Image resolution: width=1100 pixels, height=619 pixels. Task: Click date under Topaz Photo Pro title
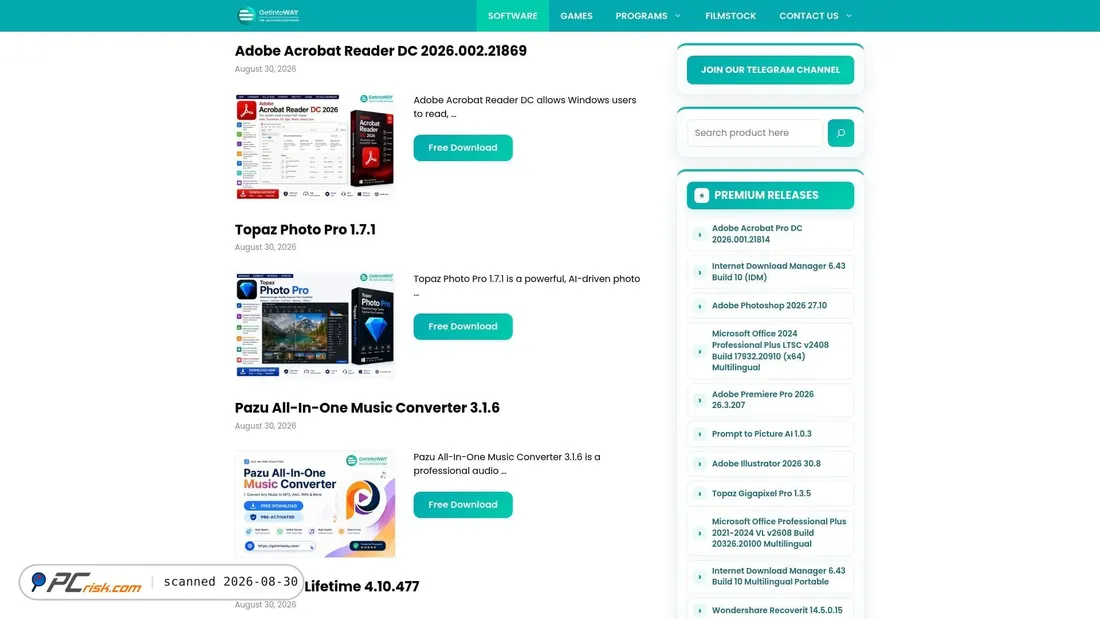pos(265,247)
